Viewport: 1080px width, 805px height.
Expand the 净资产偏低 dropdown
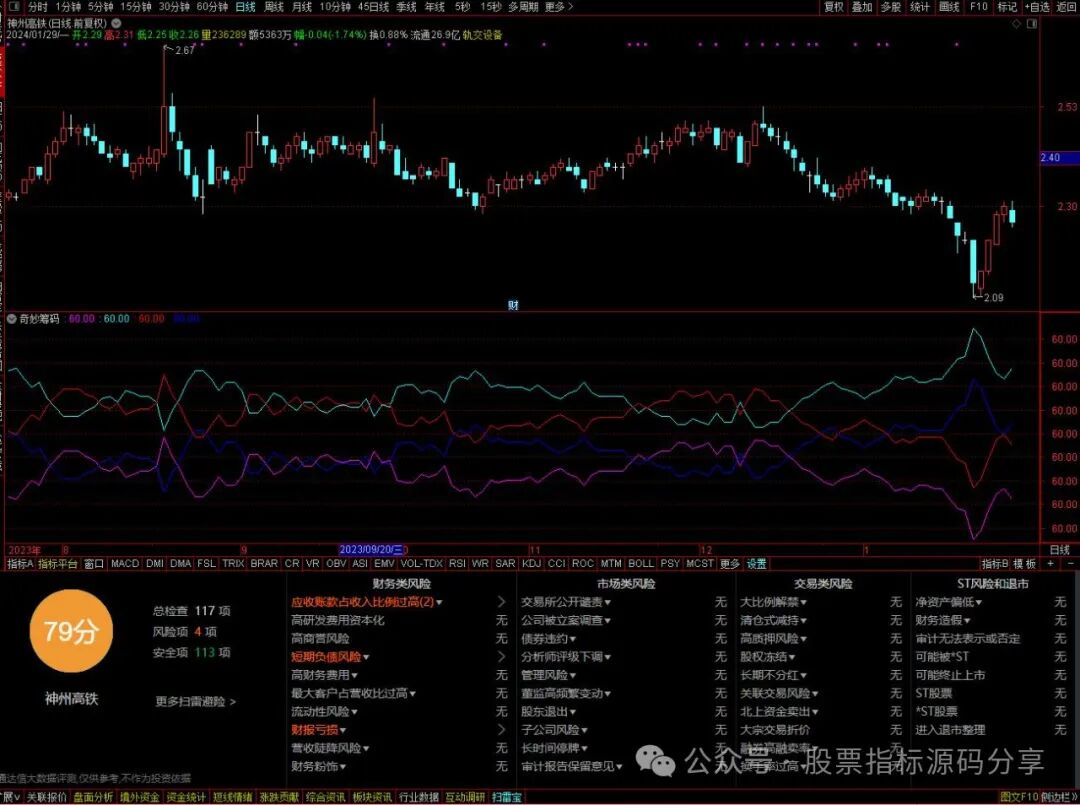[x=978, y=603]
